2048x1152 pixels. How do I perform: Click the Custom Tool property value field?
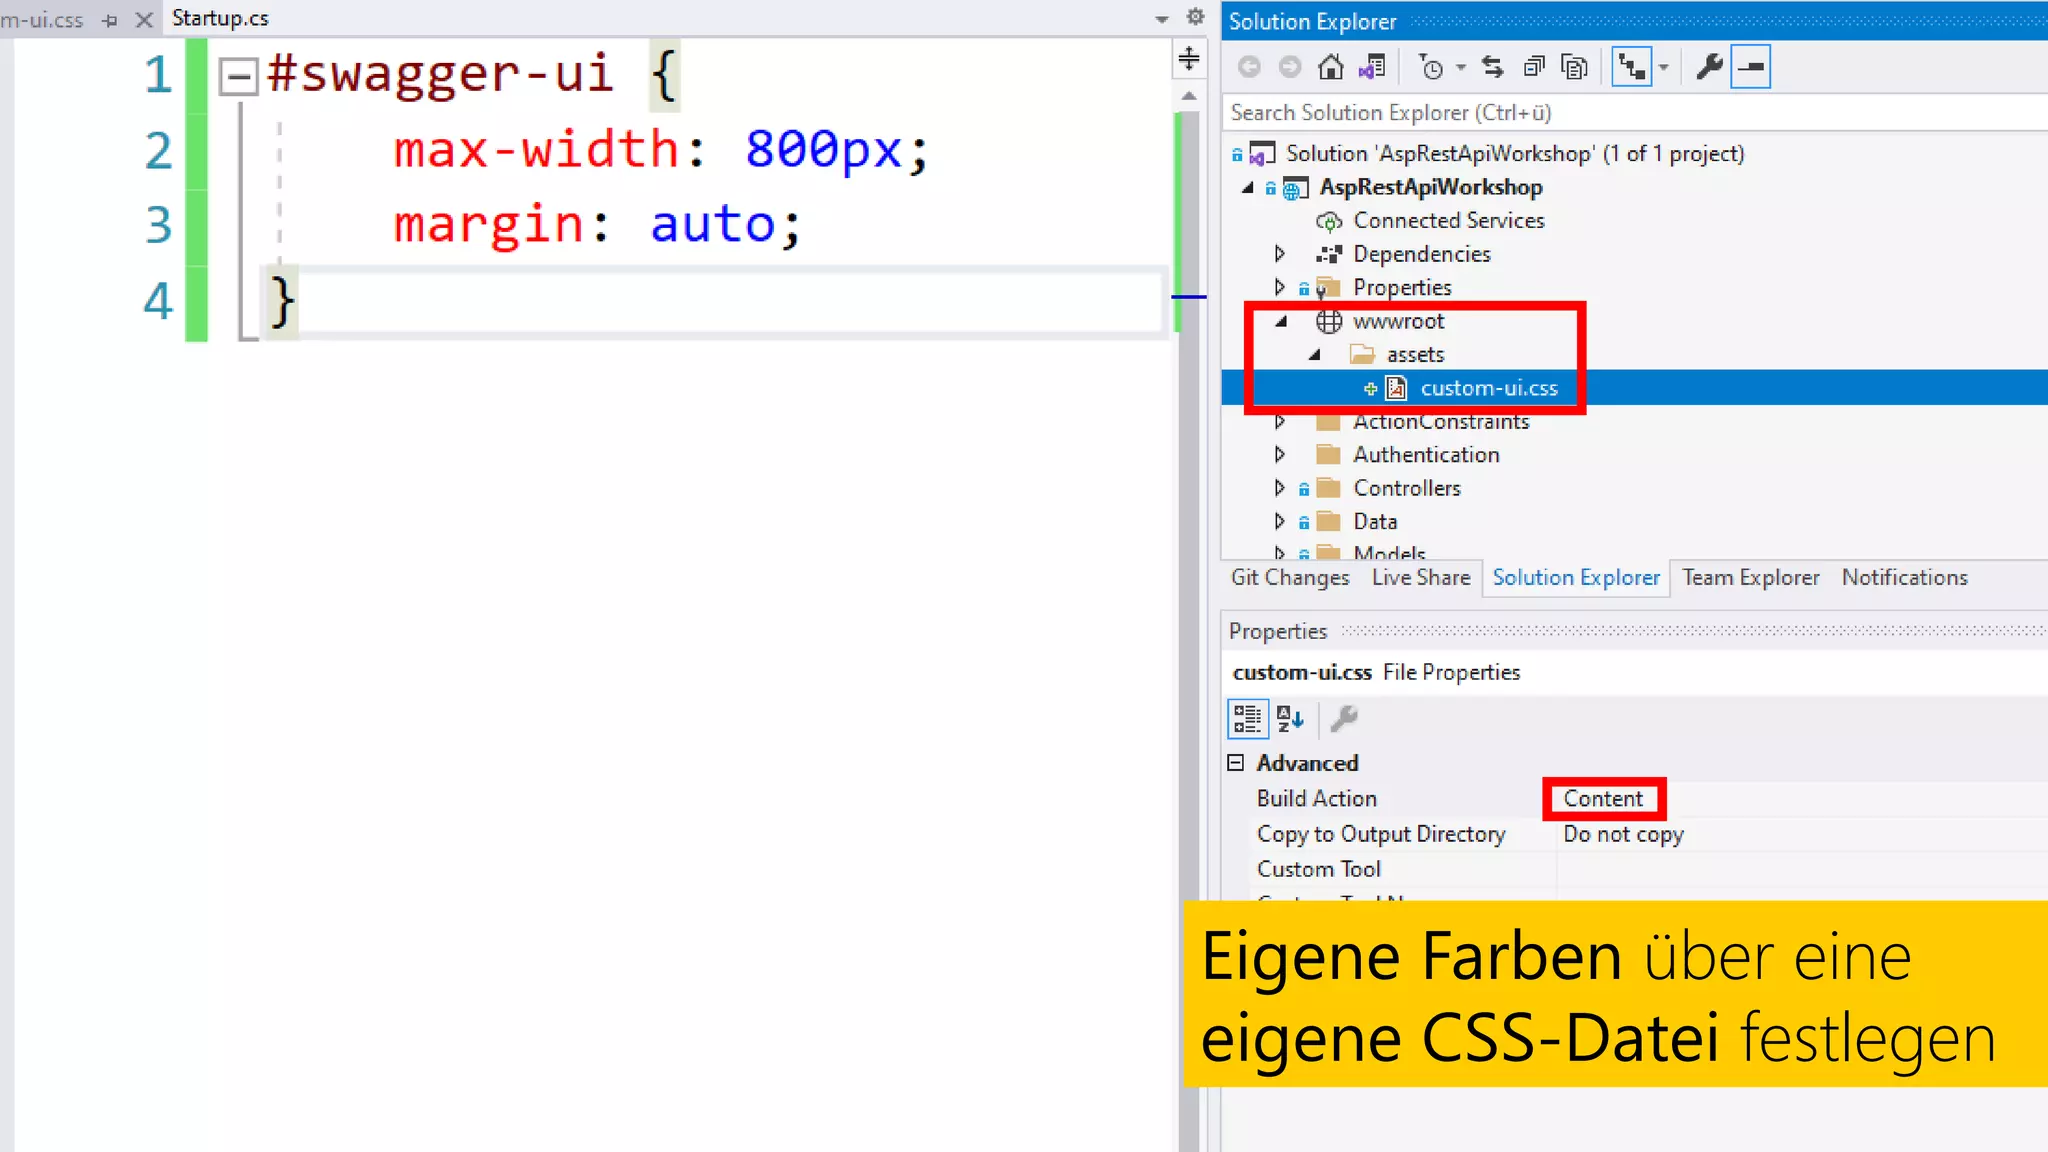pos(1802,870)
